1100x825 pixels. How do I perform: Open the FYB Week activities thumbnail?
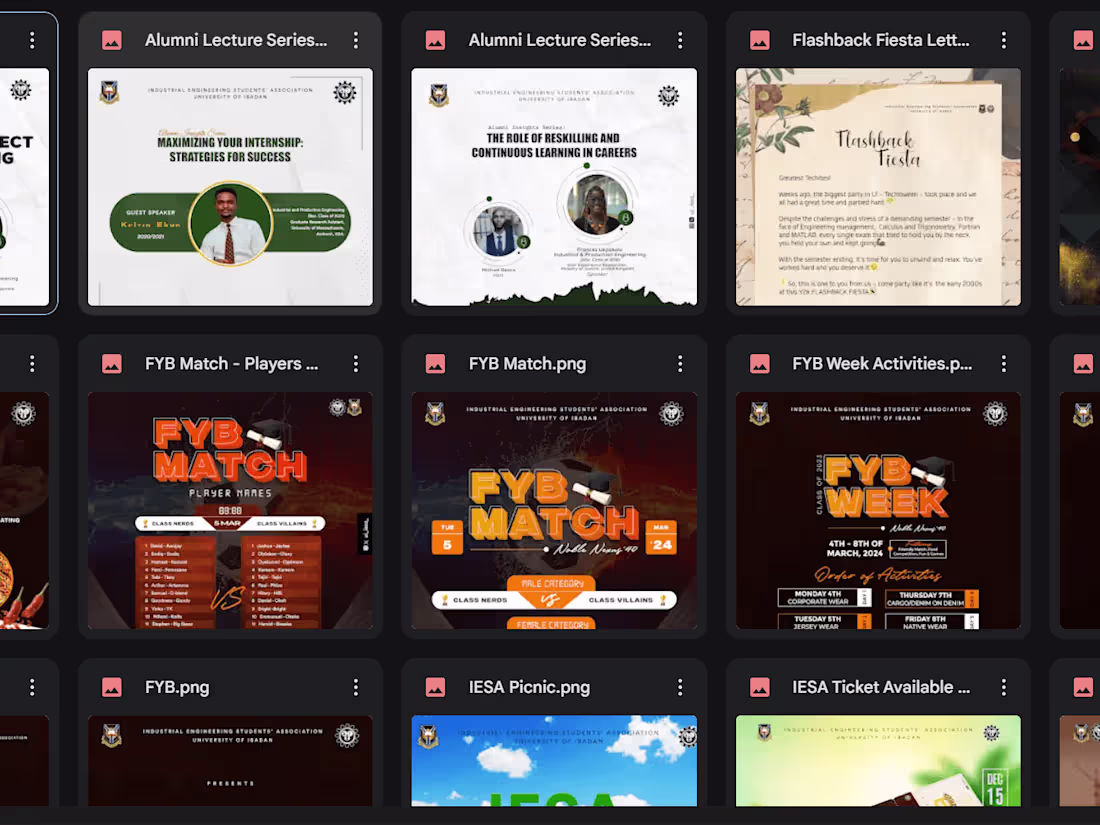[878, 510]
